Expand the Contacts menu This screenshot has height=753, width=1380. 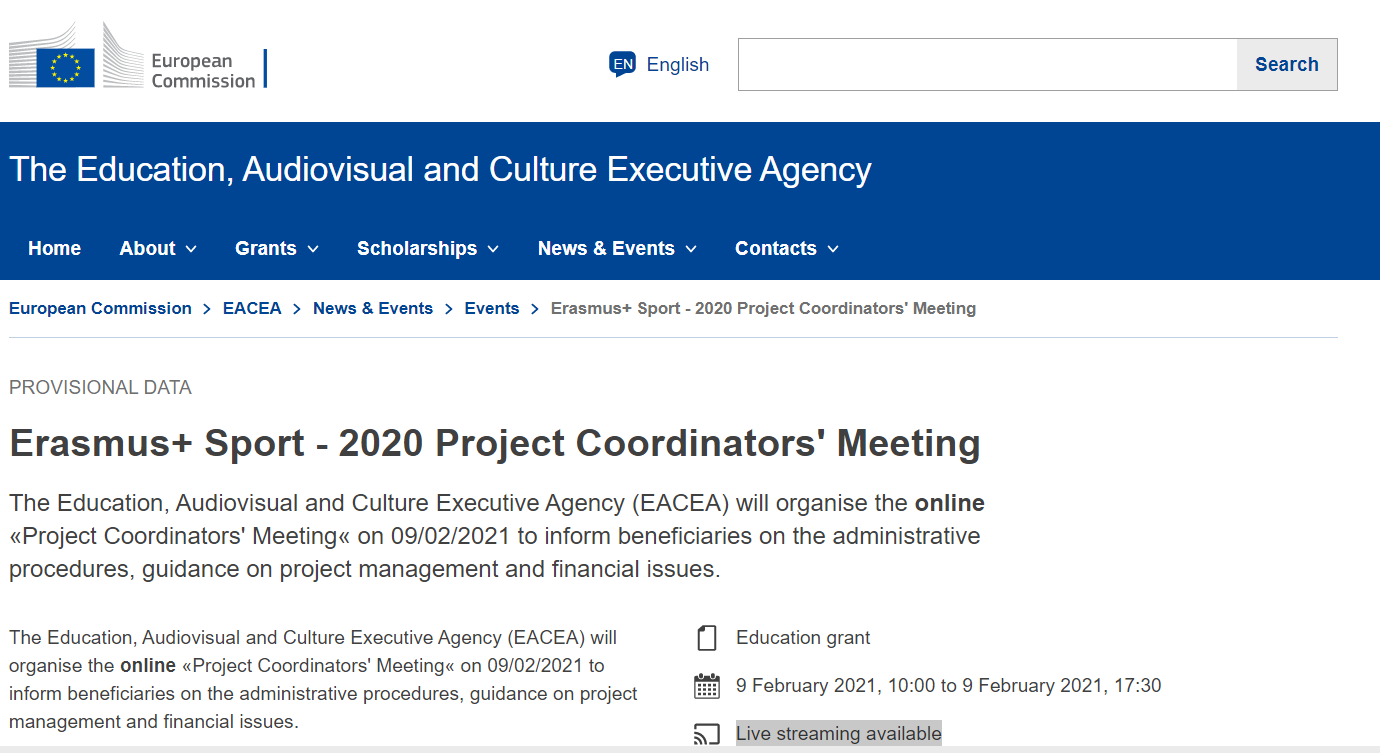pyautogui.click(x=787, y=249)
